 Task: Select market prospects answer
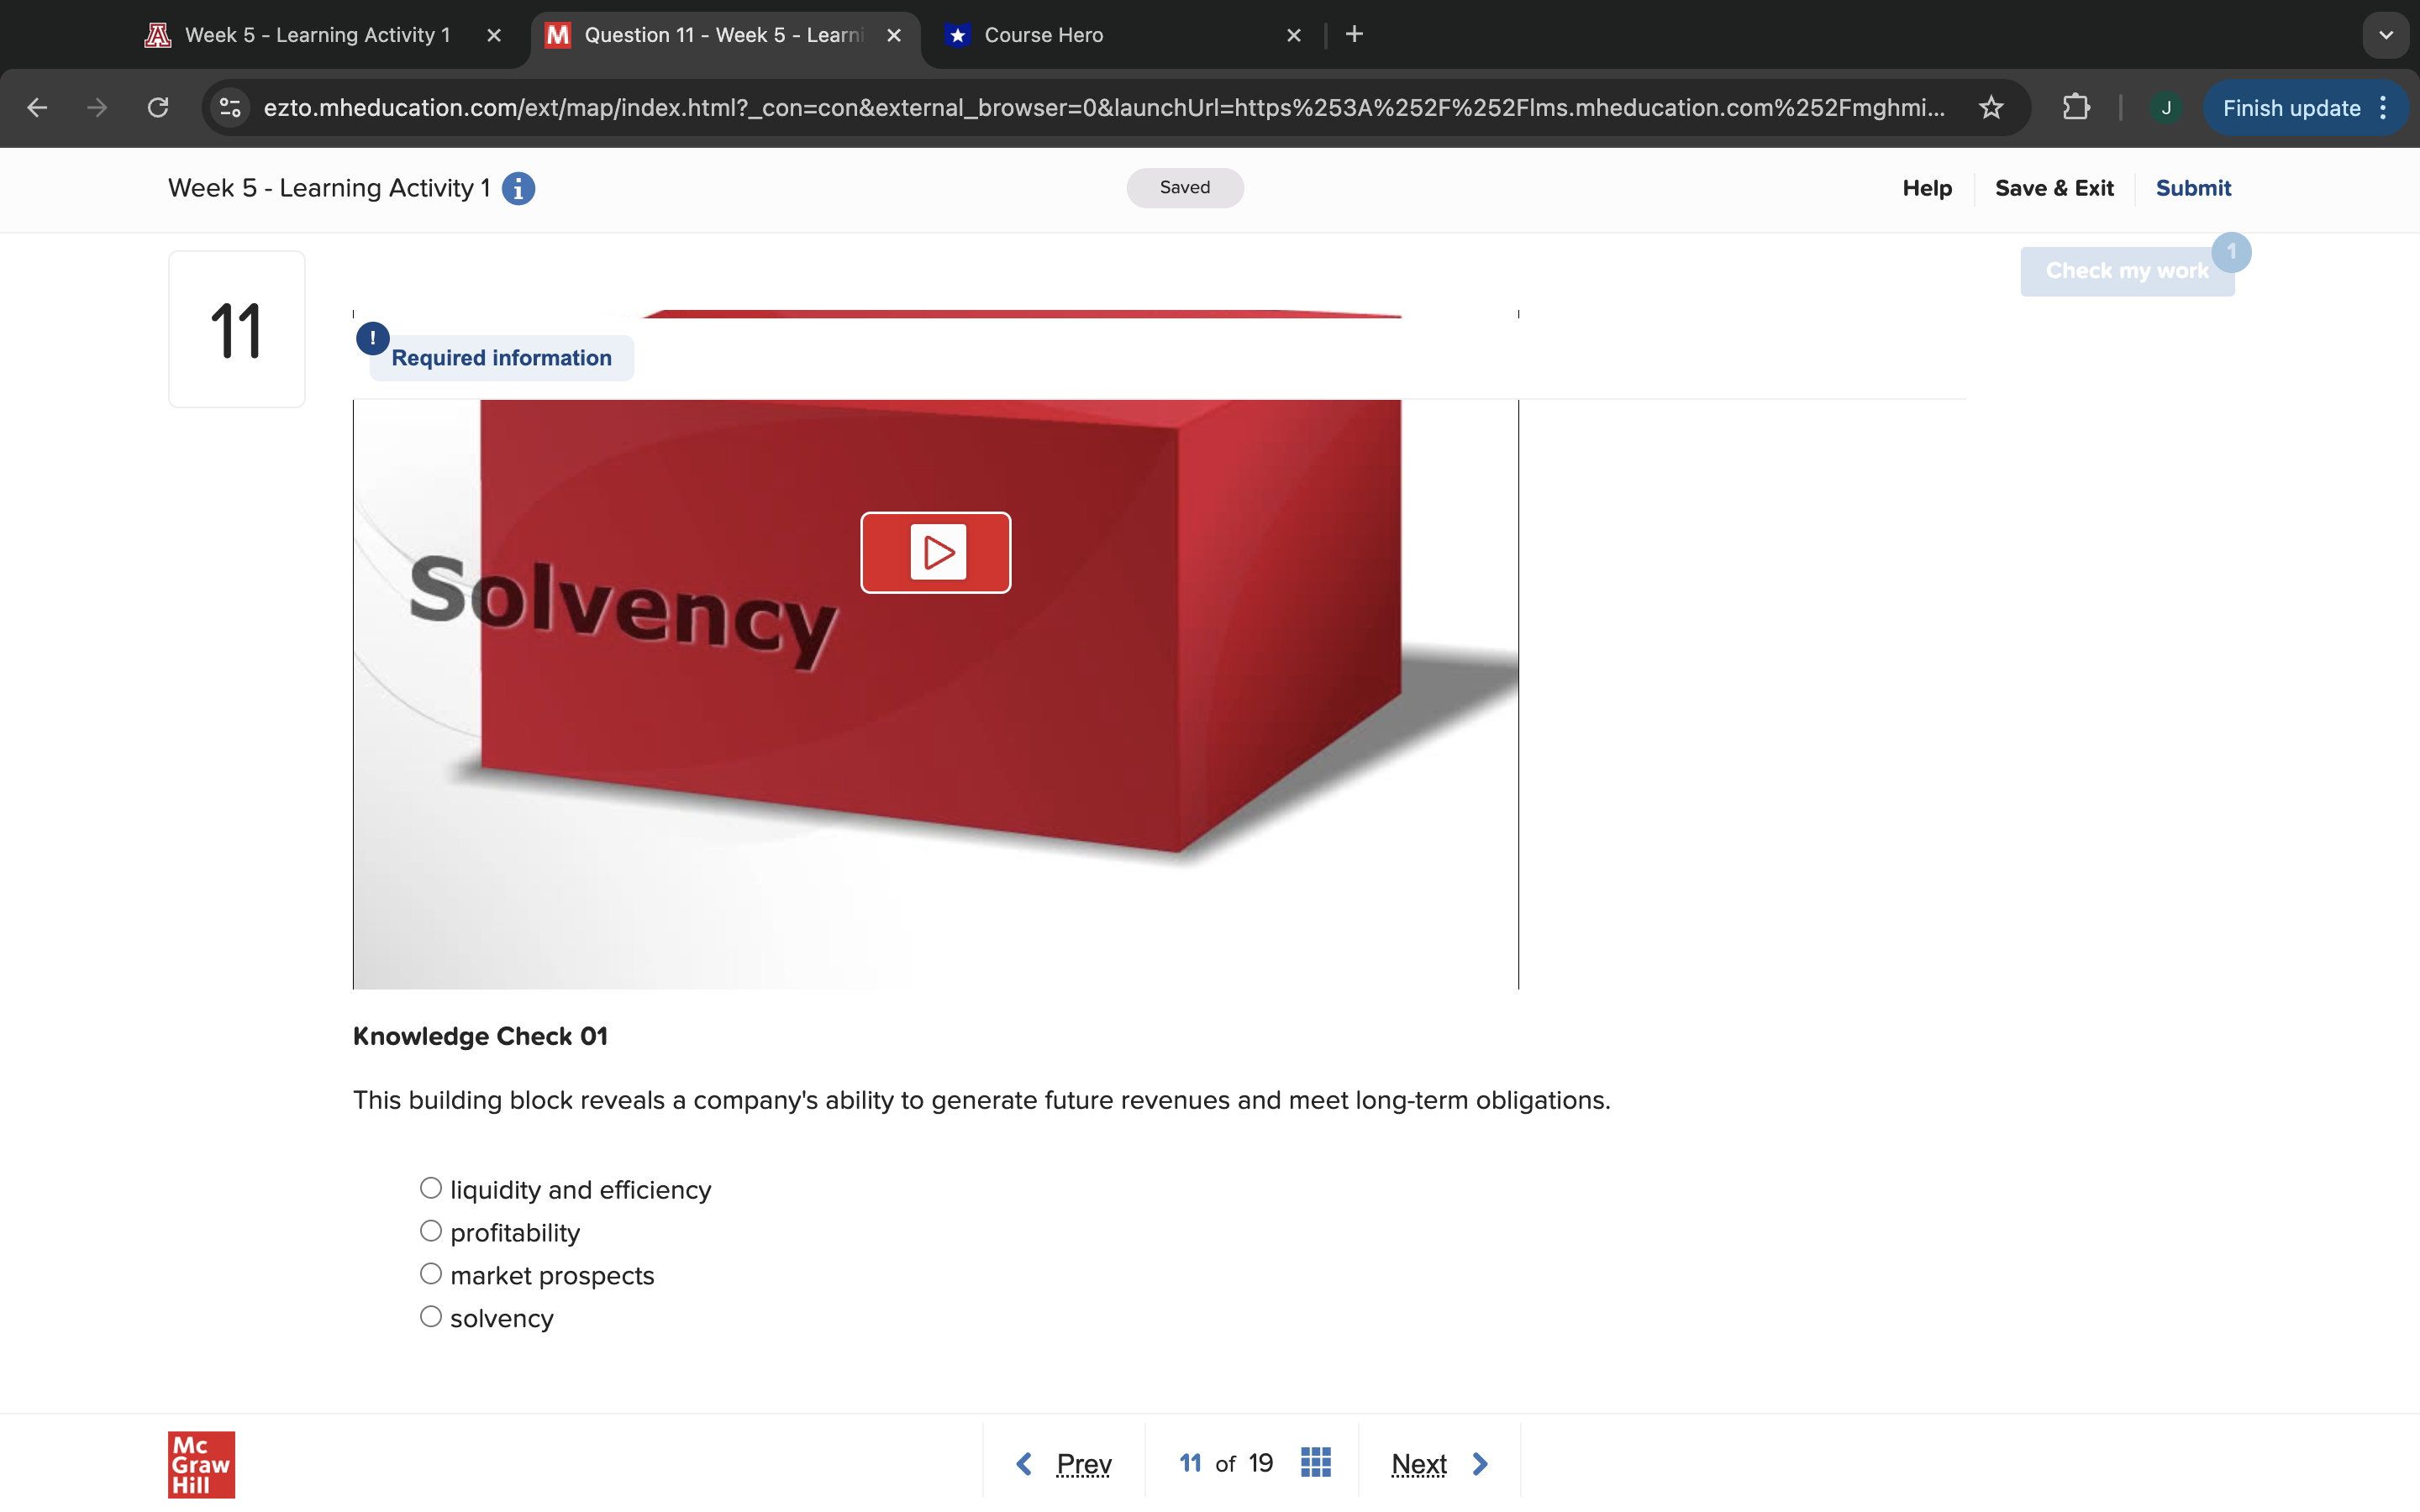tap(431, 1274)
